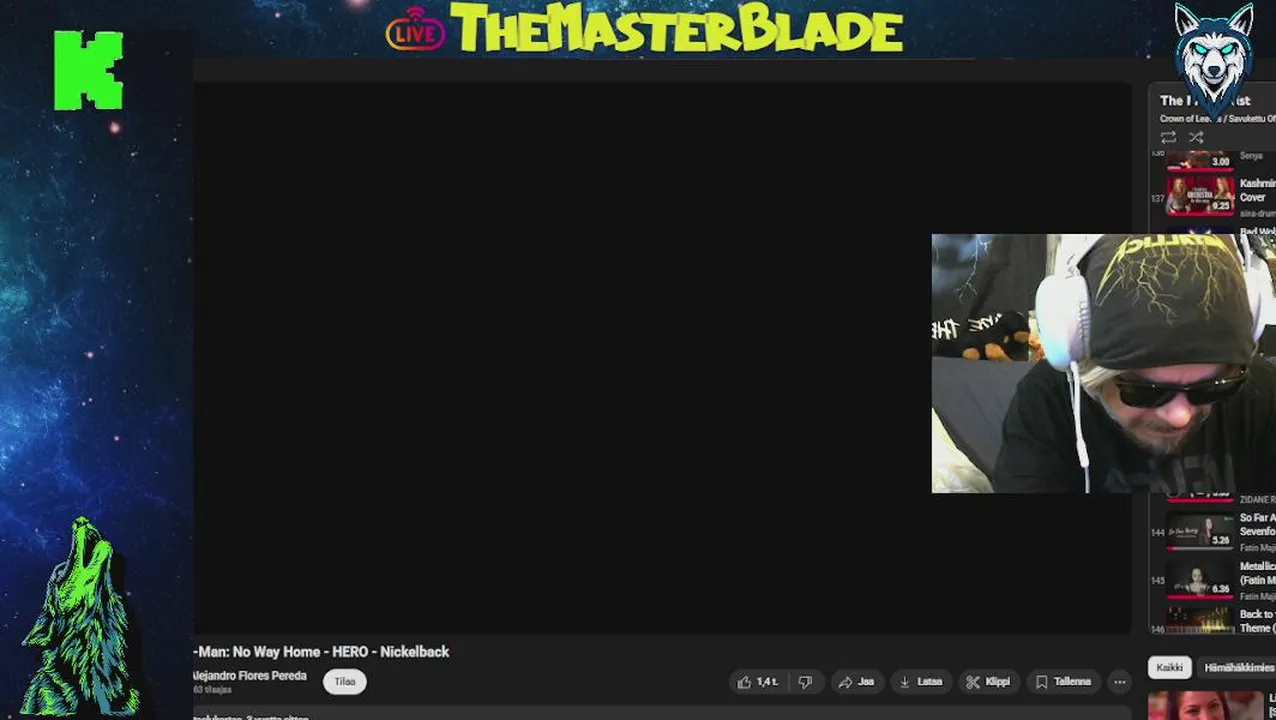Click the black video player area

[x=662, y=356]
